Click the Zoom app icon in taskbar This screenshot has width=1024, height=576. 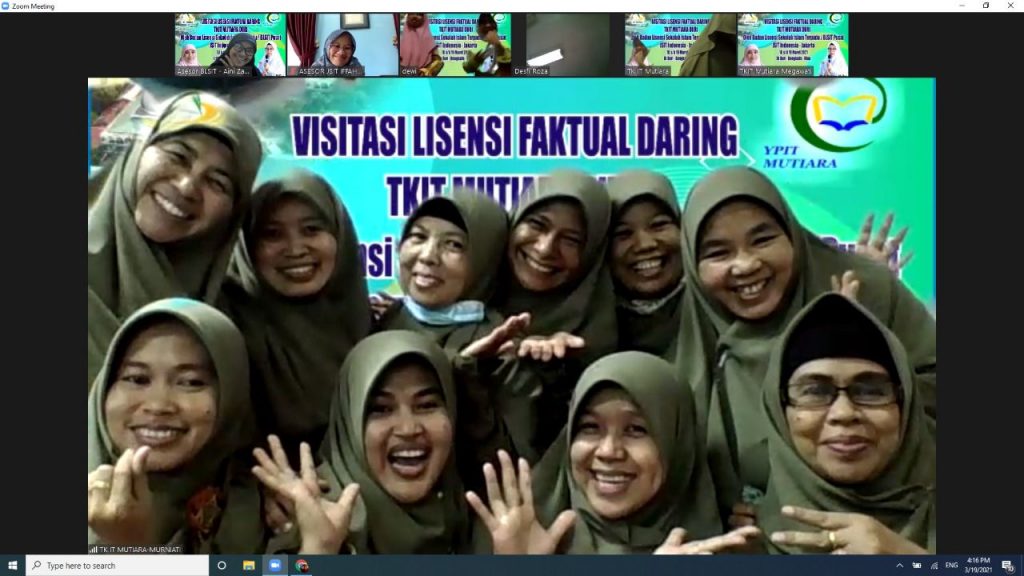pyautogui.click(x=275, y=565)
